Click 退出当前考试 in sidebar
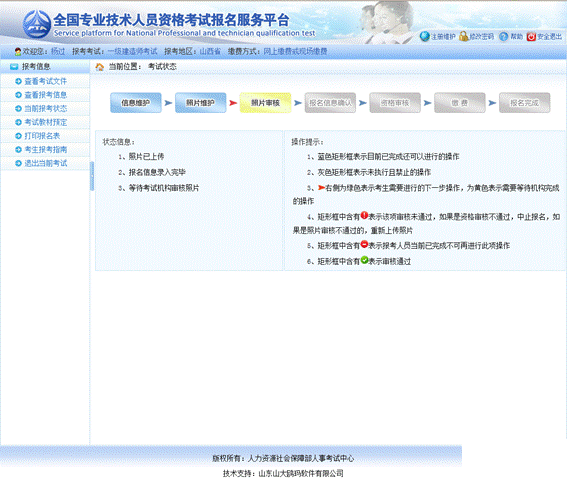The image size is (567, 484). coord(46,164)
